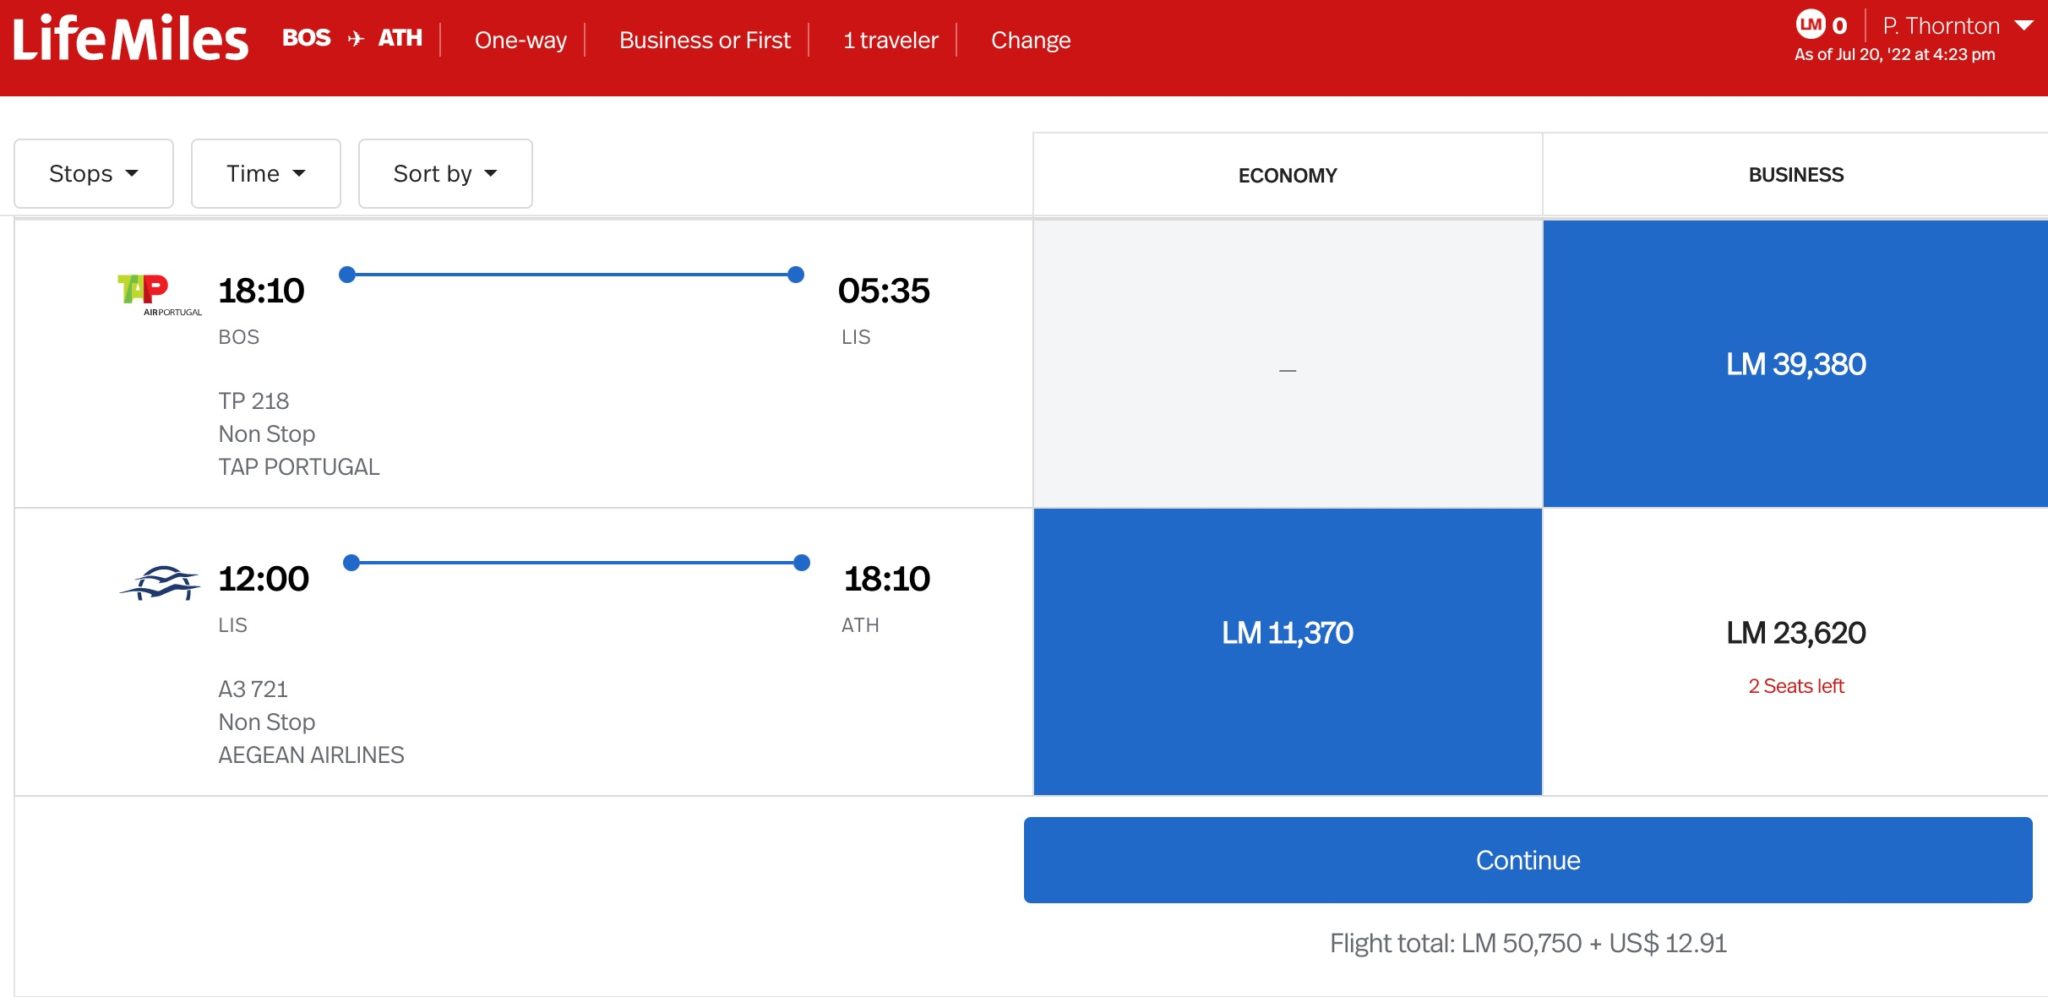Open the Sort by dropdown
Image resolution: width=2048 pixels, height=997 pixels.
[444, 173]
